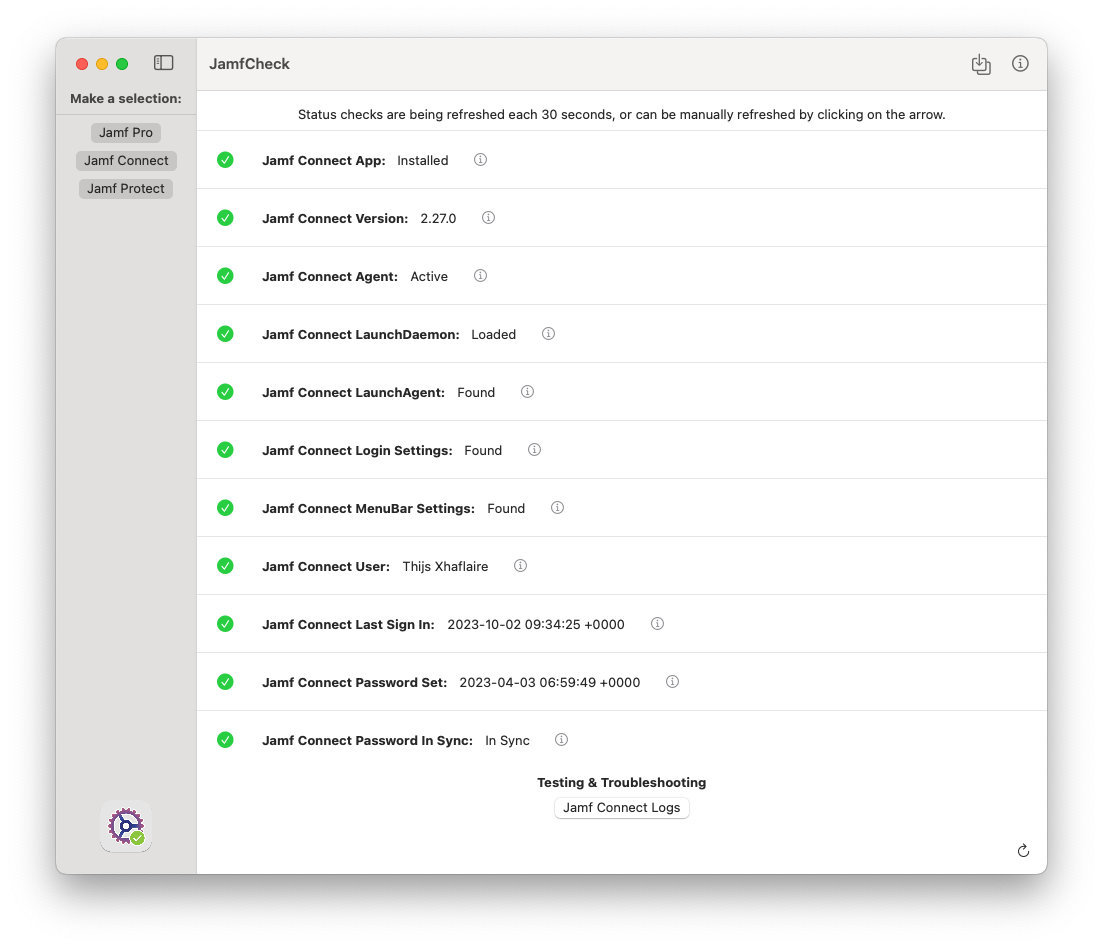Open the app info icon in title bar

click(x=1020, y=63)
